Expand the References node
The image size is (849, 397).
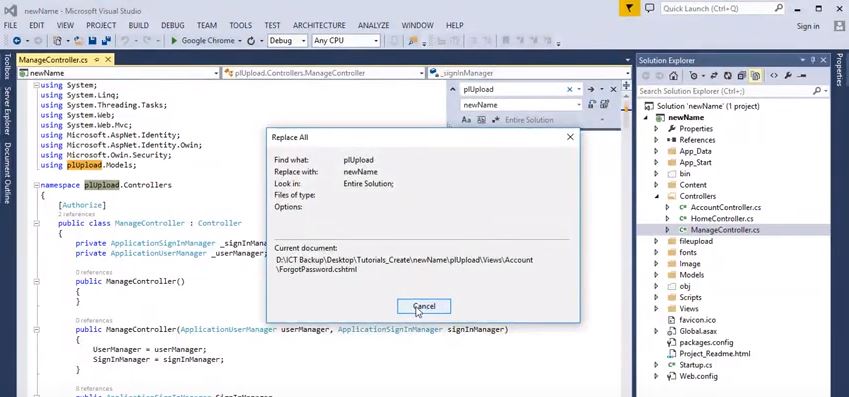click(656, 140)
